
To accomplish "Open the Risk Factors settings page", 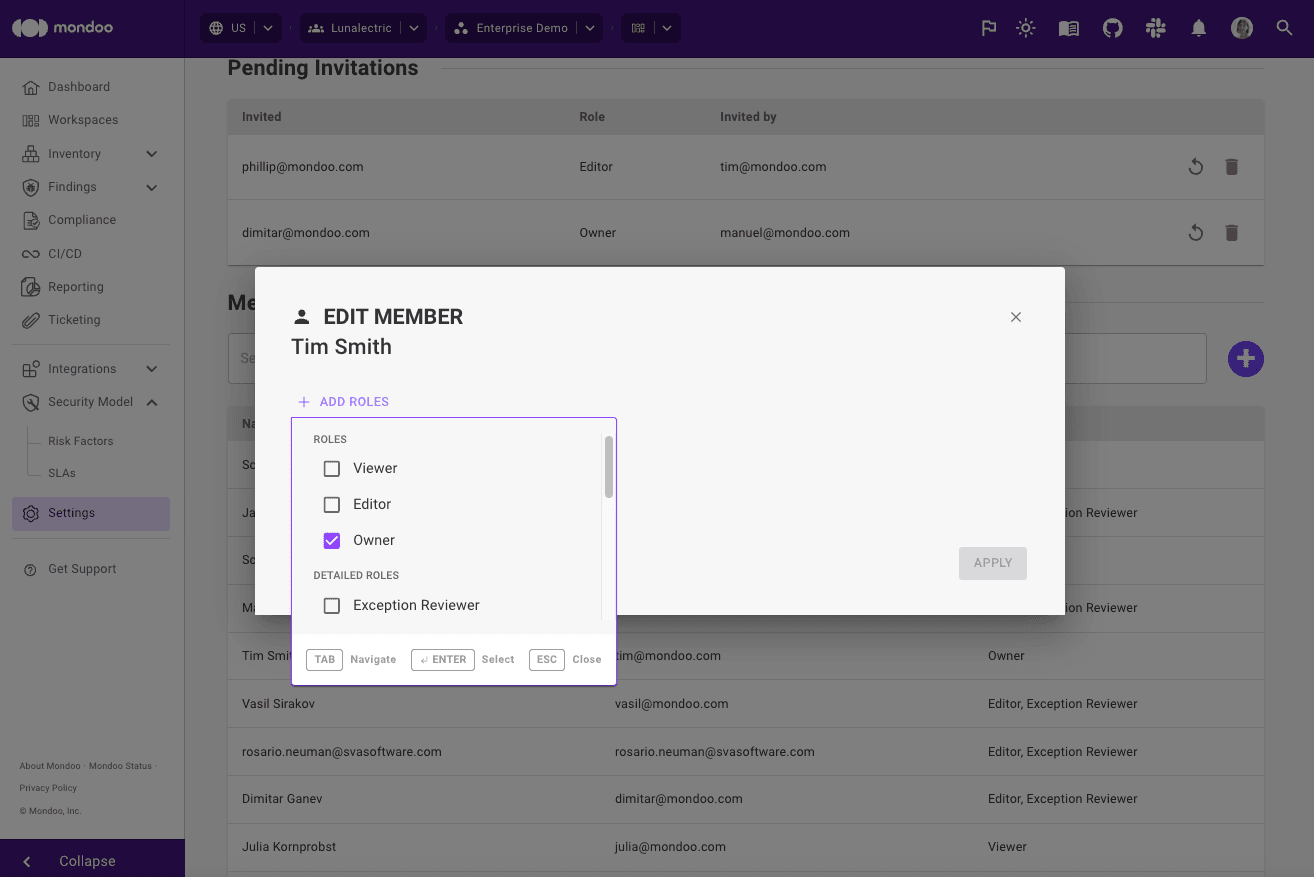I will point(79,440).
